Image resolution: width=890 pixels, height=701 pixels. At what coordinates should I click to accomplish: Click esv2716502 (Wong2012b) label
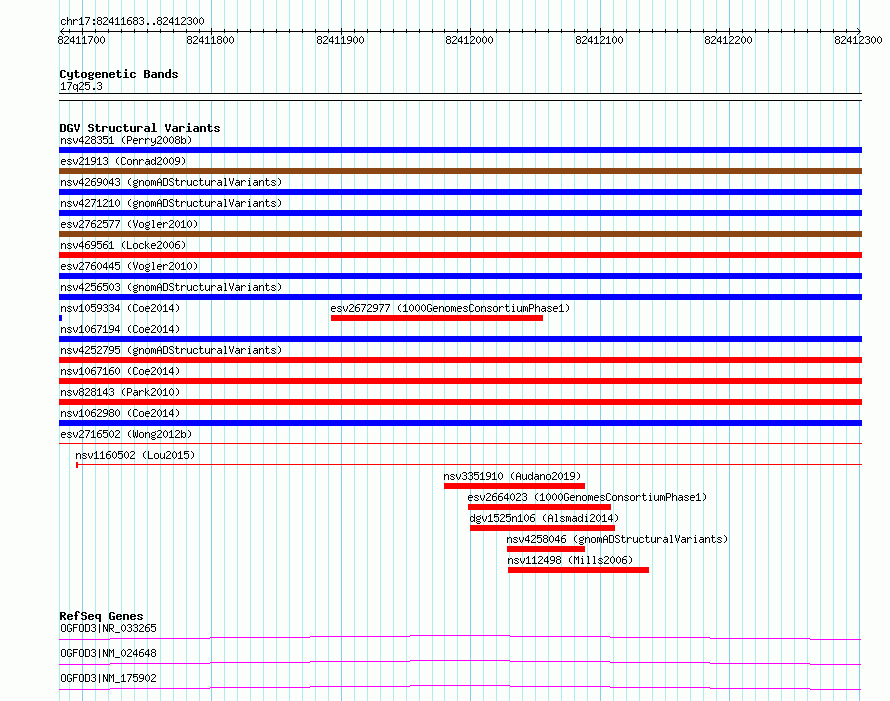click(126, 434)
